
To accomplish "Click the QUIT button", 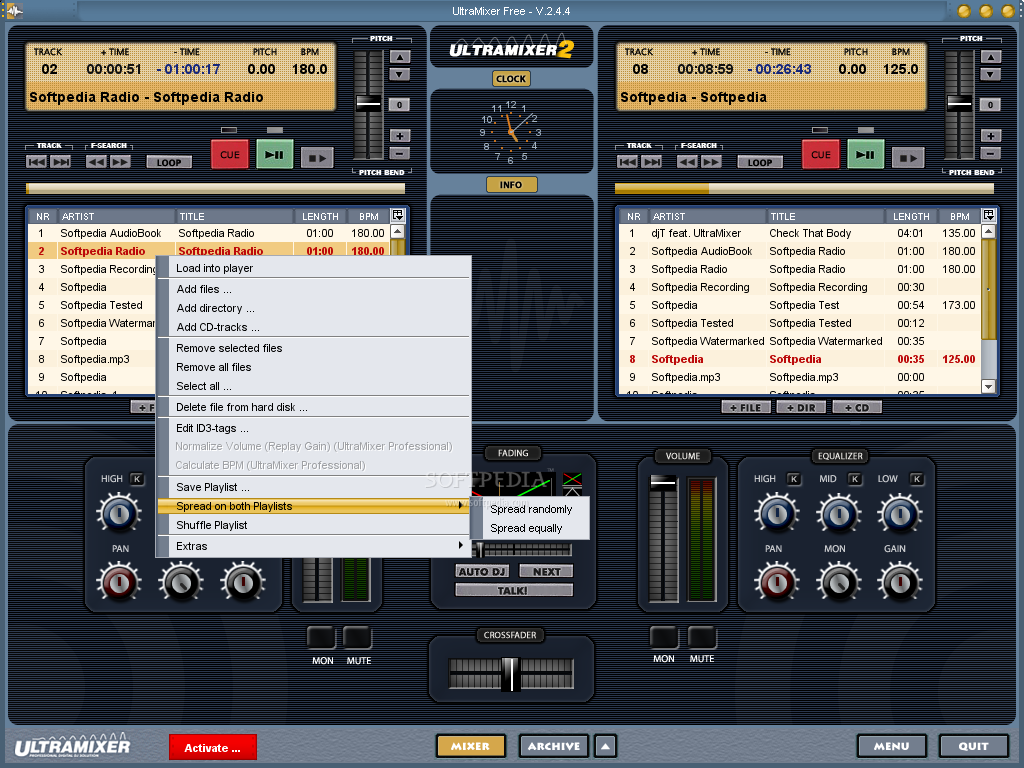I will (x=973, y=746).
